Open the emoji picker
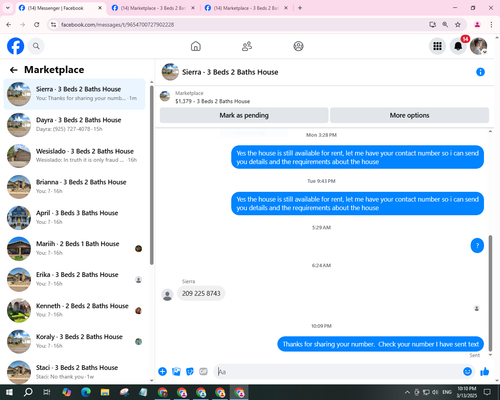 tap(468, 371)
